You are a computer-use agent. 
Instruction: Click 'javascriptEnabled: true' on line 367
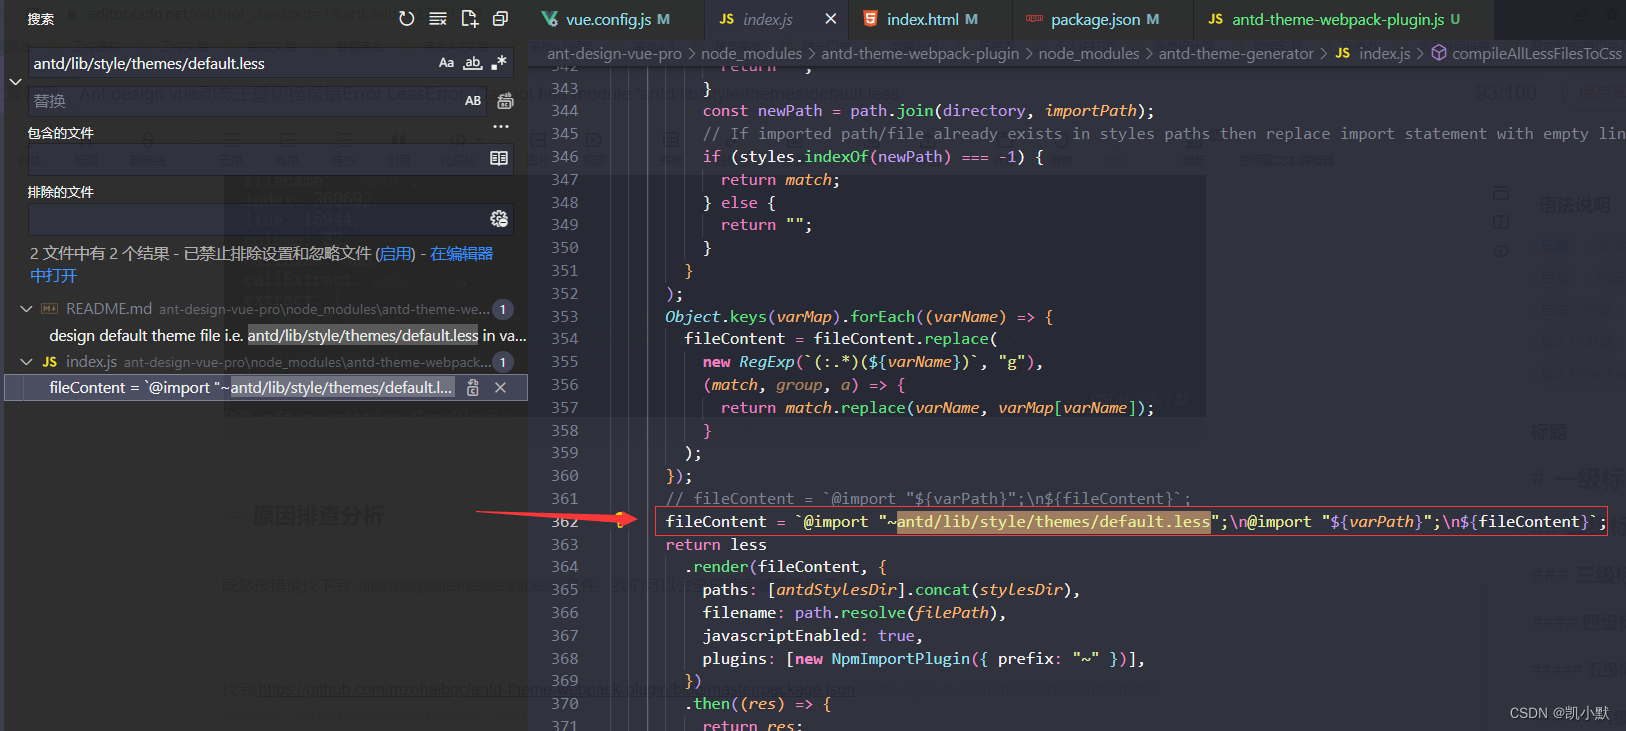(811, 636)
